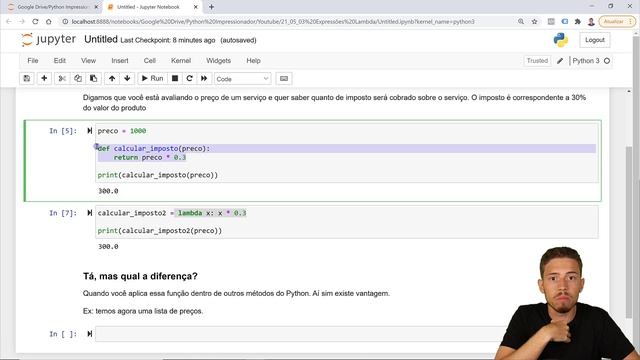Screen dimensions: 640x360
Task: Open the command palette keyboard icon
Action: 284,78
